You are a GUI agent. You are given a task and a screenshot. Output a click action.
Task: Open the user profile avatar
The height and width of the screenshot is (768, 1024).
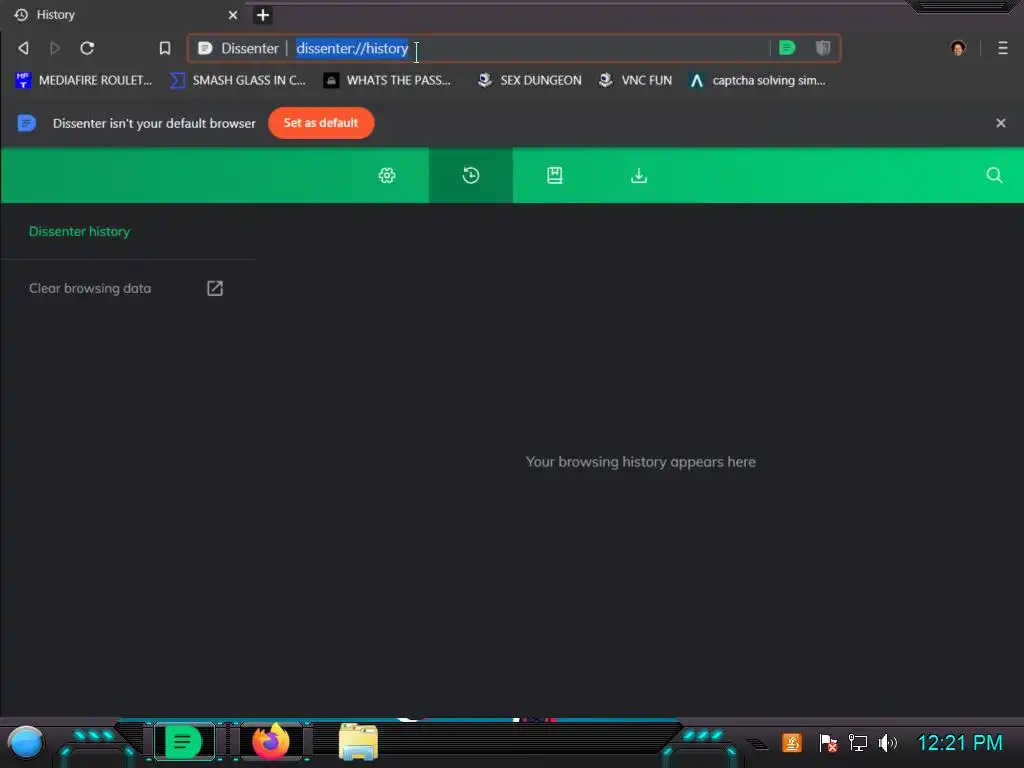(958, 48)
